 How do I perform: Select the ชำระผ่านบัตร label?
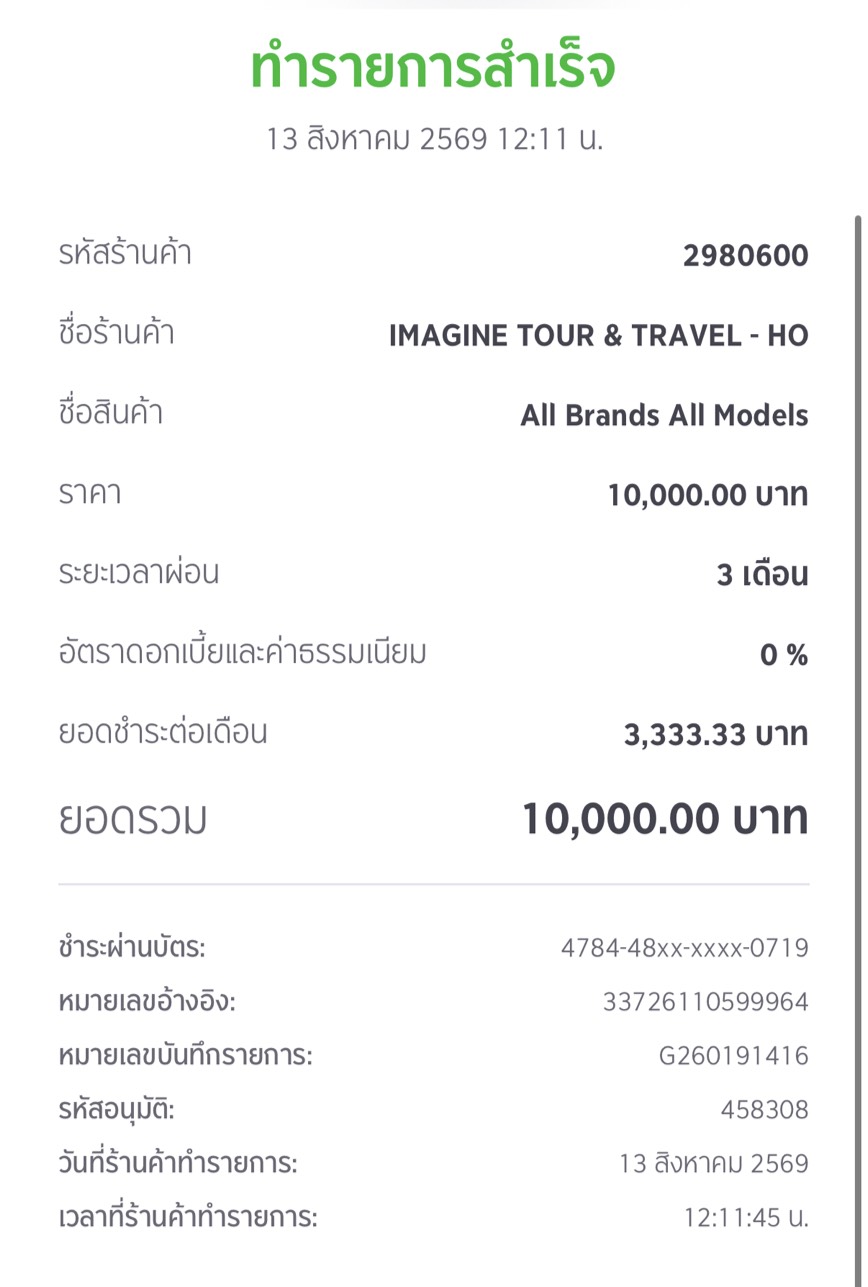click(132, 947)
